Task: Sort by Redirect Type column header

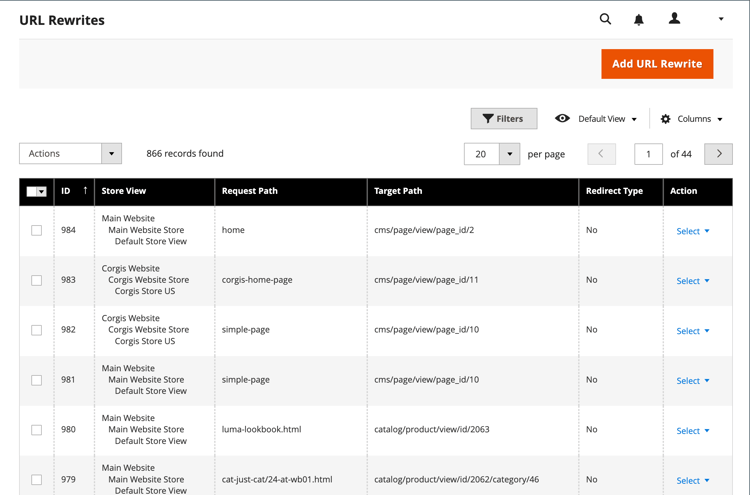Action: pyautogui.click(x=621, y=191)
